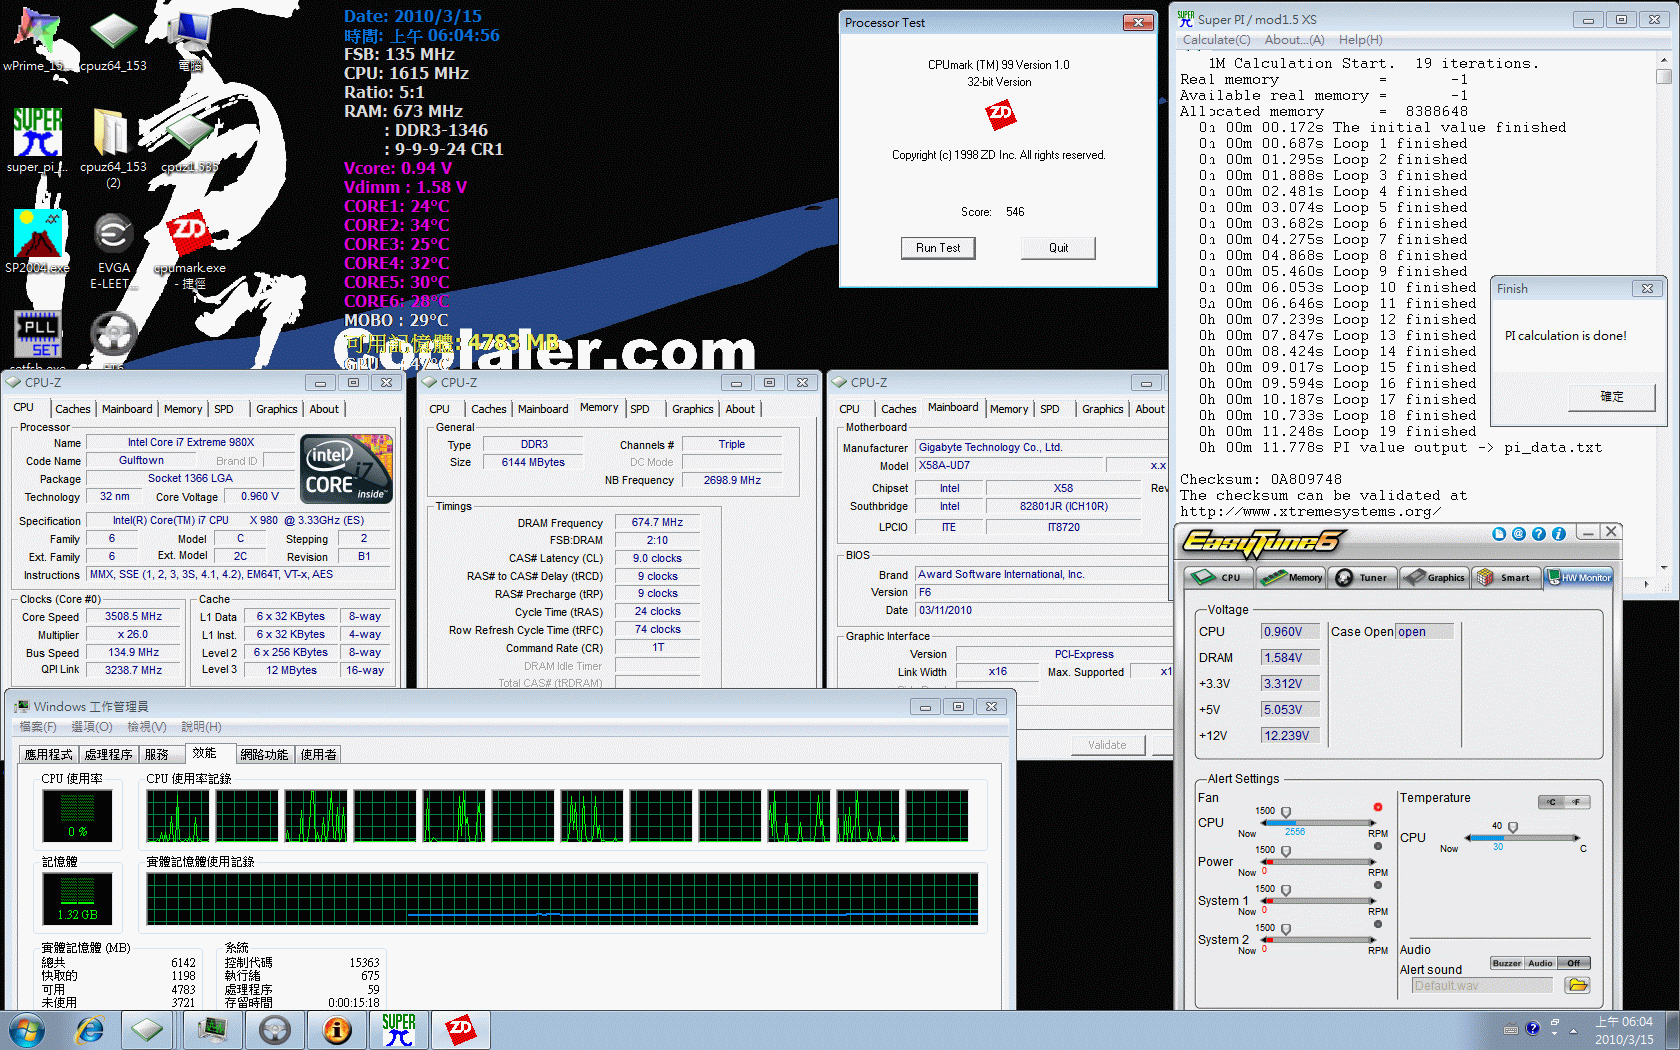The image size is (1680, 1050).
Task: Toggle System 2 fan alert indicator
Action: pos(1378,924)
